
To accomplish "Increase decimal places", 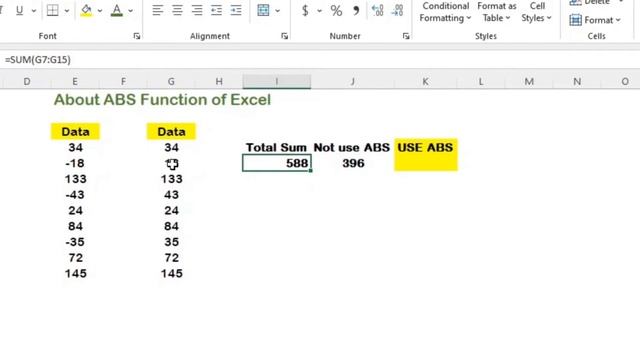I will 378,10.
